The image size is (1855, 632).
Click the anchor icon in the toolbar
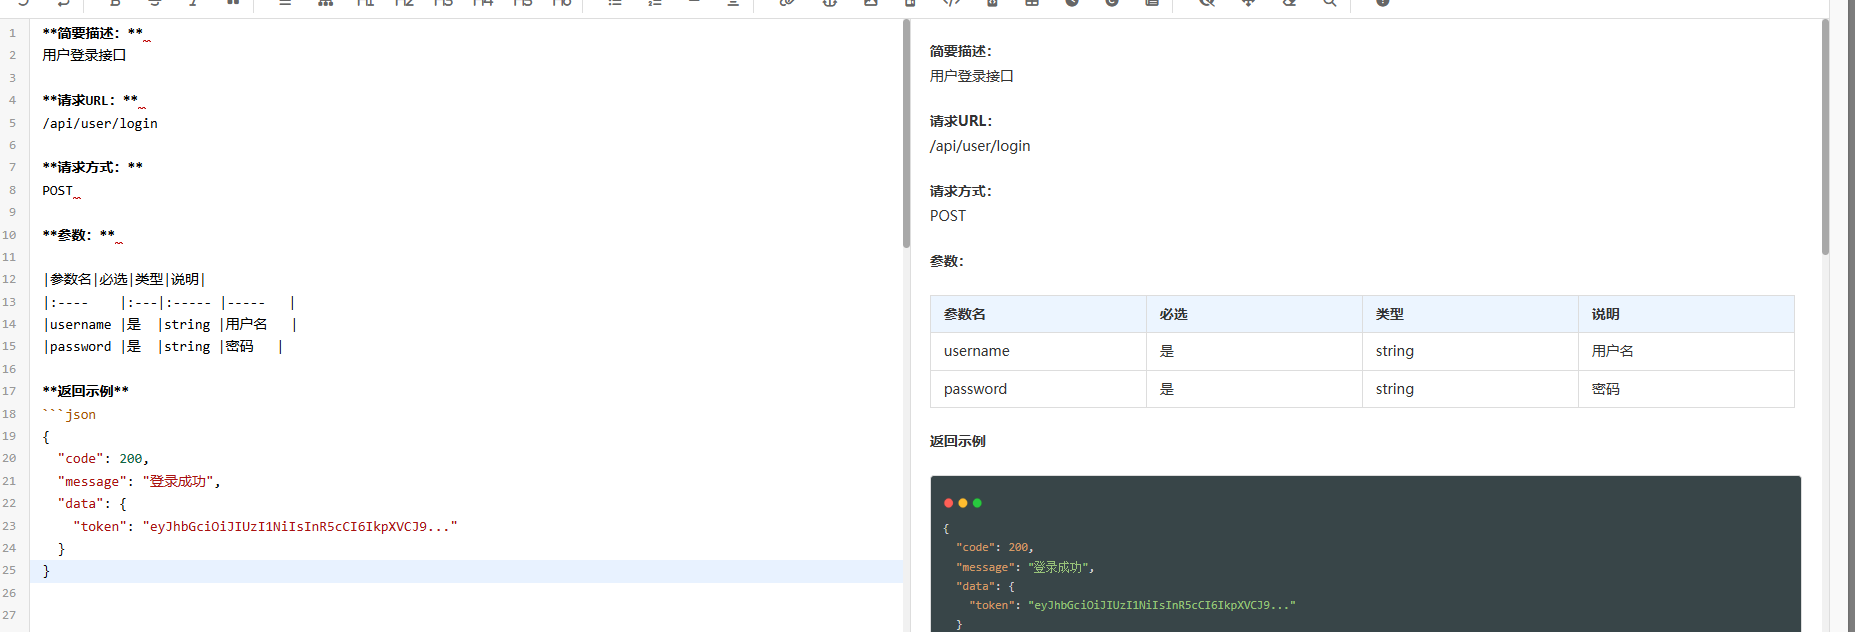coord(830,3)
